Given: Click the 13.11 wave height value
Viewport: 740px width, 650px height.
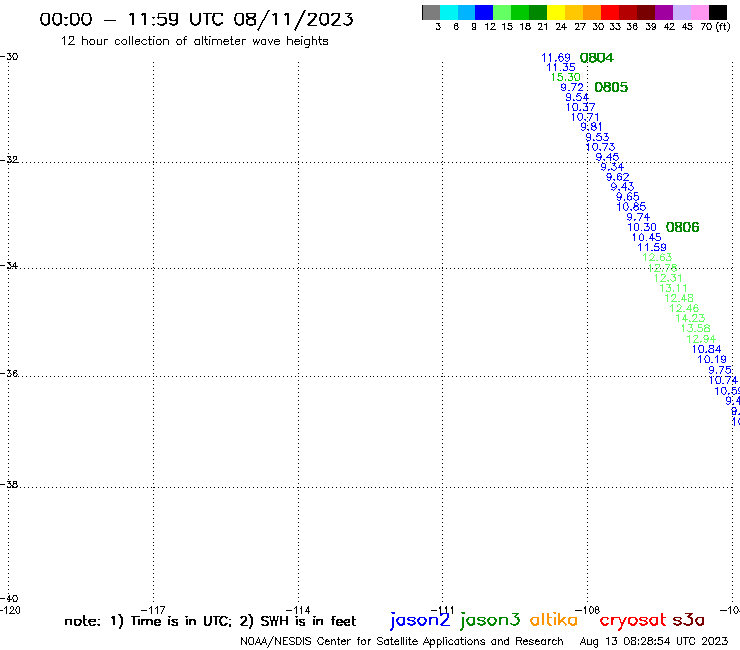Looking at the screenshot, I should click(673, 288).
